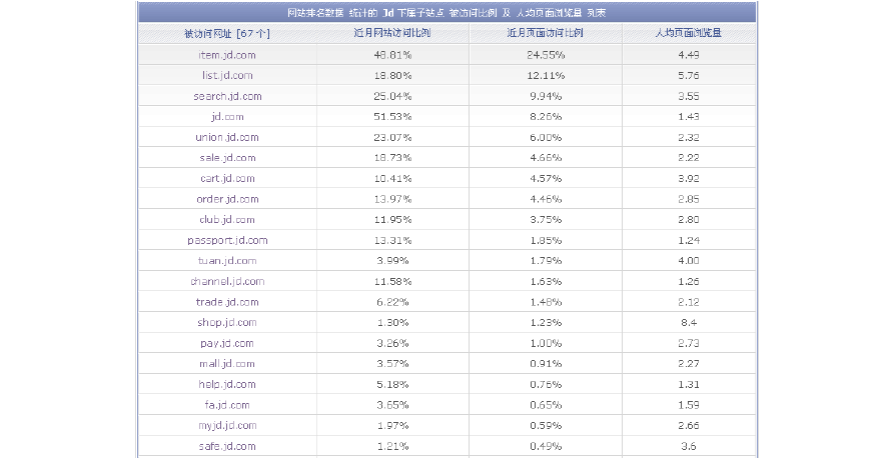Open the cart.jd.com link
Image resolution: width=893 pixels, height=458 pixels.
click(227, 178)
